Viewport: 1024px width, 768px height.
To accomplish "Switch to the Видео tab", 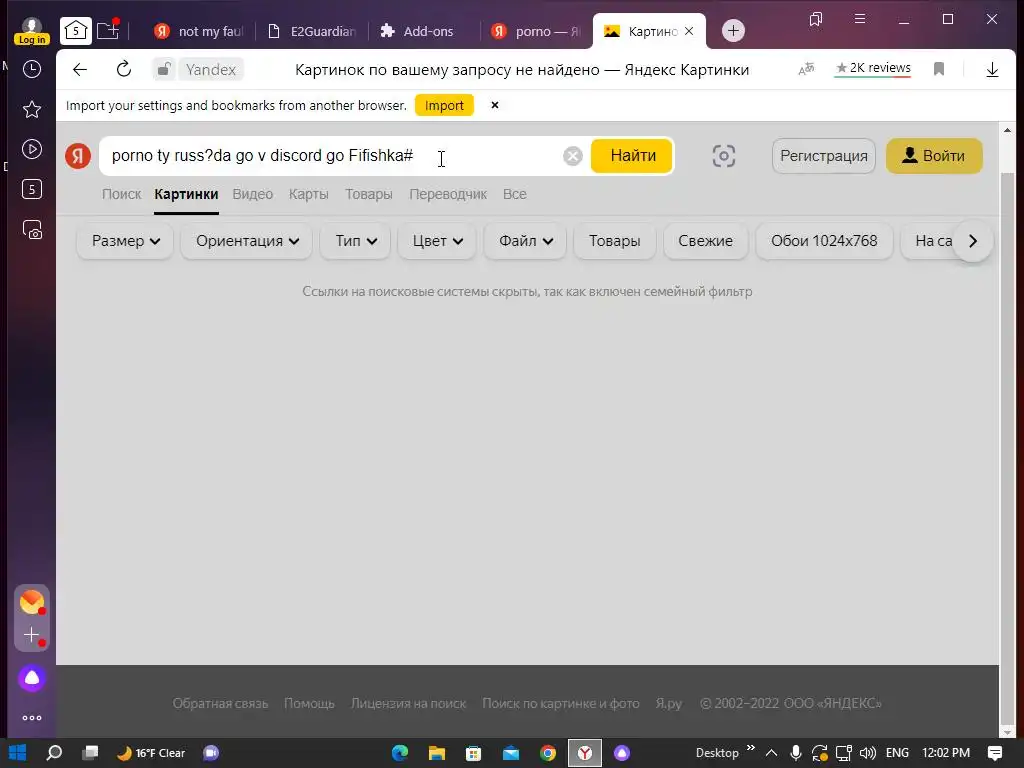I will 253,194.
